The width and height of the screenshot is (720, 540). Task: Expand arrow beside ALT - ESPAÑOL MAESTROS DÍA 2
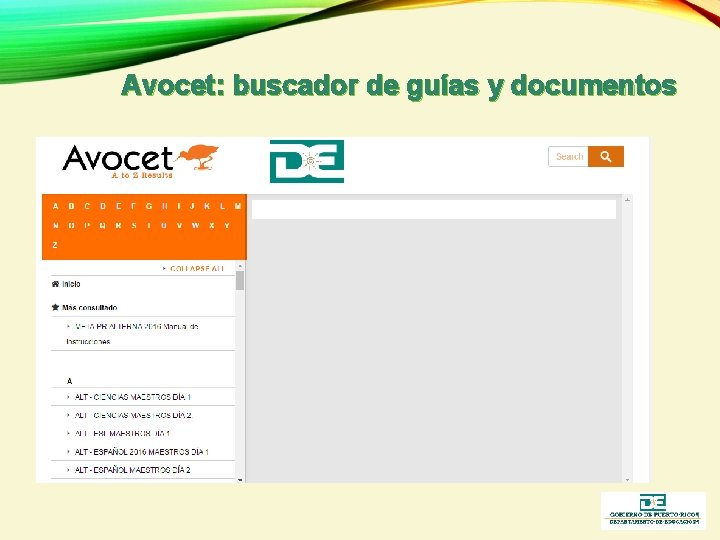coord(68,470)
